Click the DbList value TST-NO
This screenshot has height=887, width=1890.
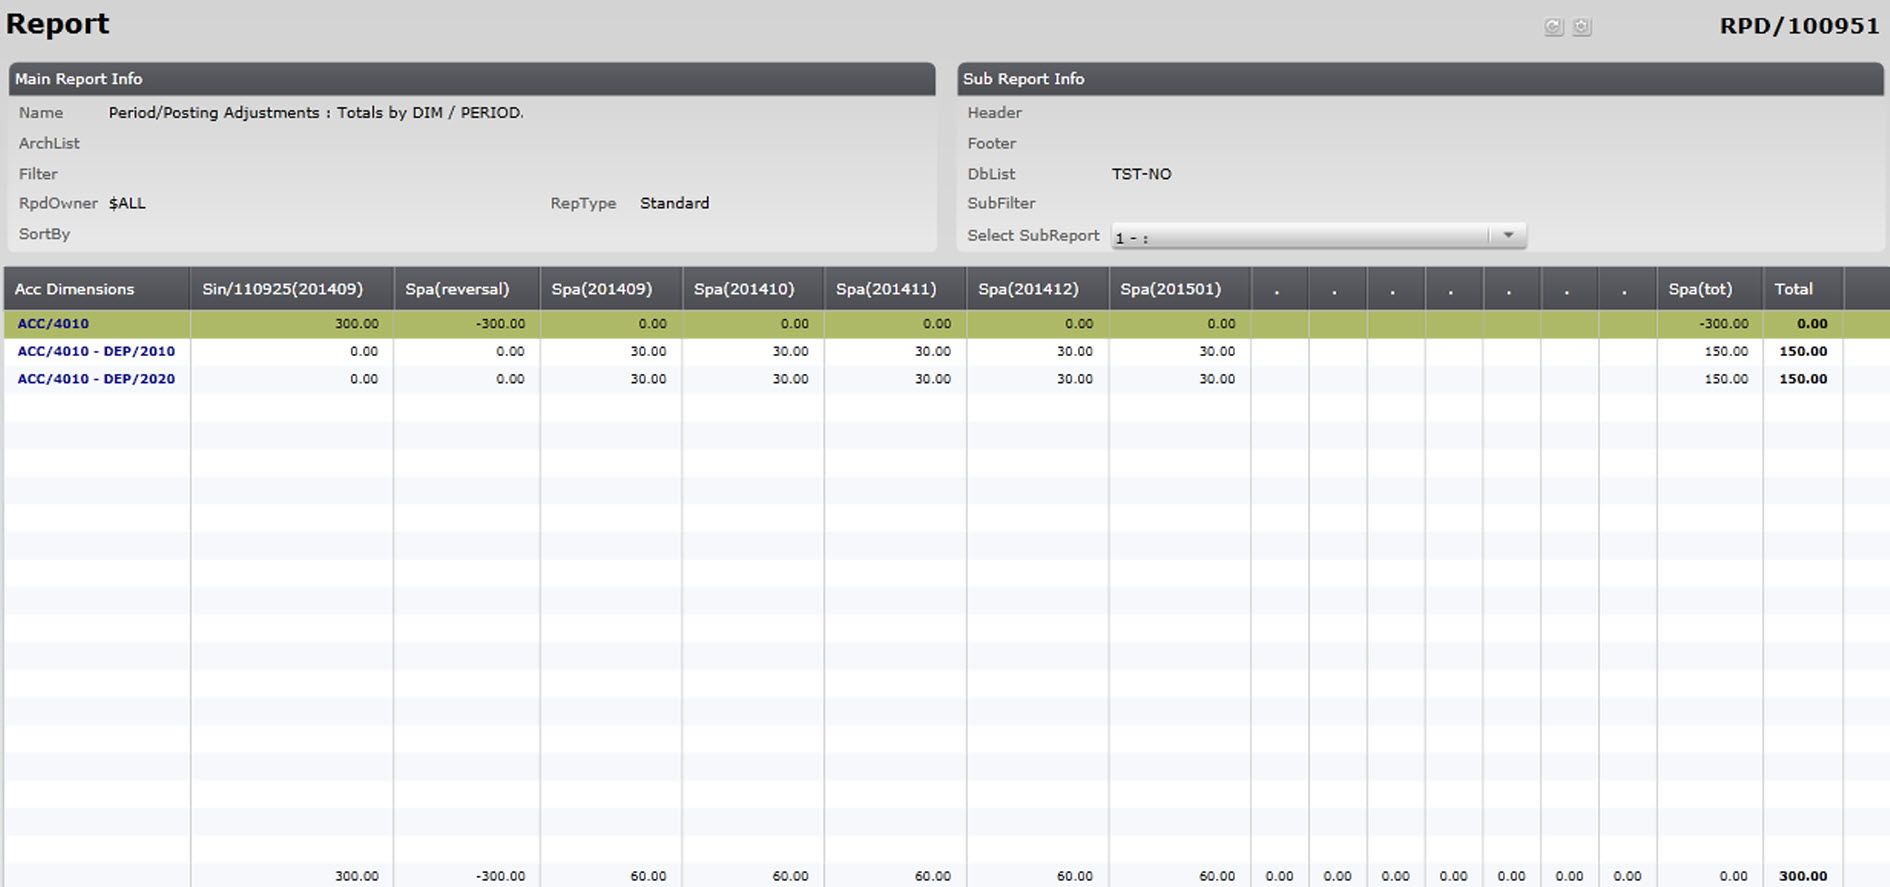pyautogui.click(x=1141, y=174)
